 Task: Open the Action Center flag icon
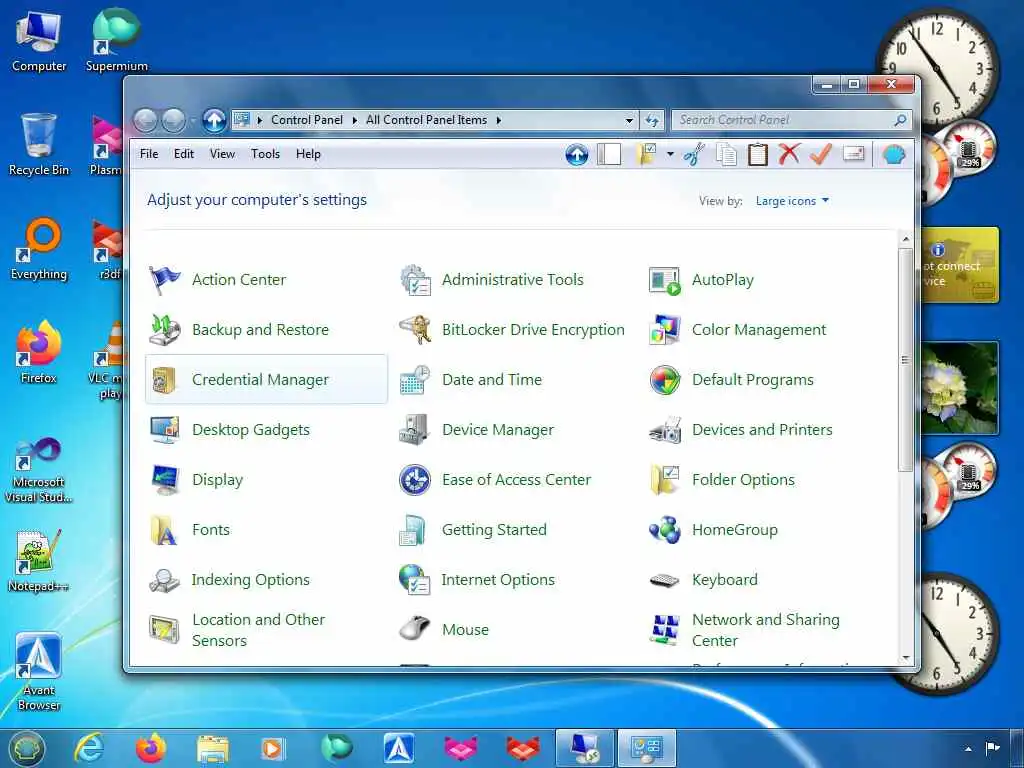[164, 280]
